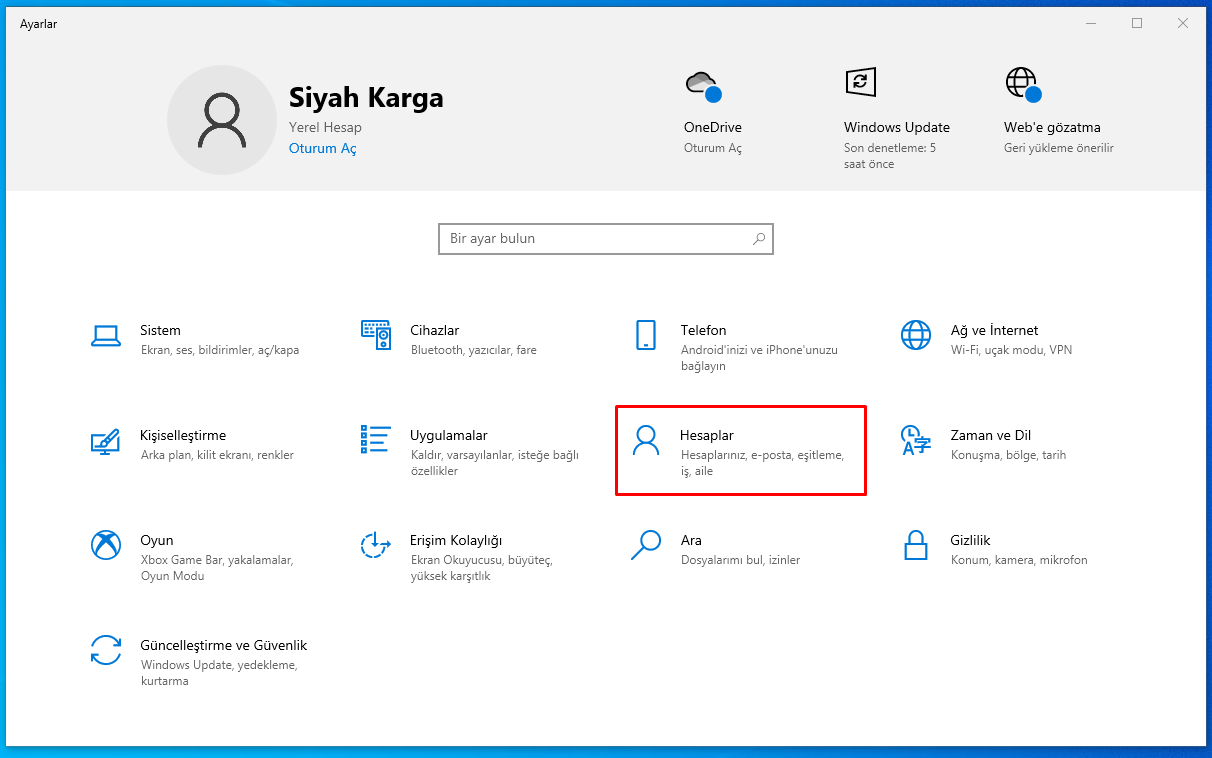This screenshot has height=758, width=1212.
Task: Select the Hesaplar person icon
Action: point(647,441)
